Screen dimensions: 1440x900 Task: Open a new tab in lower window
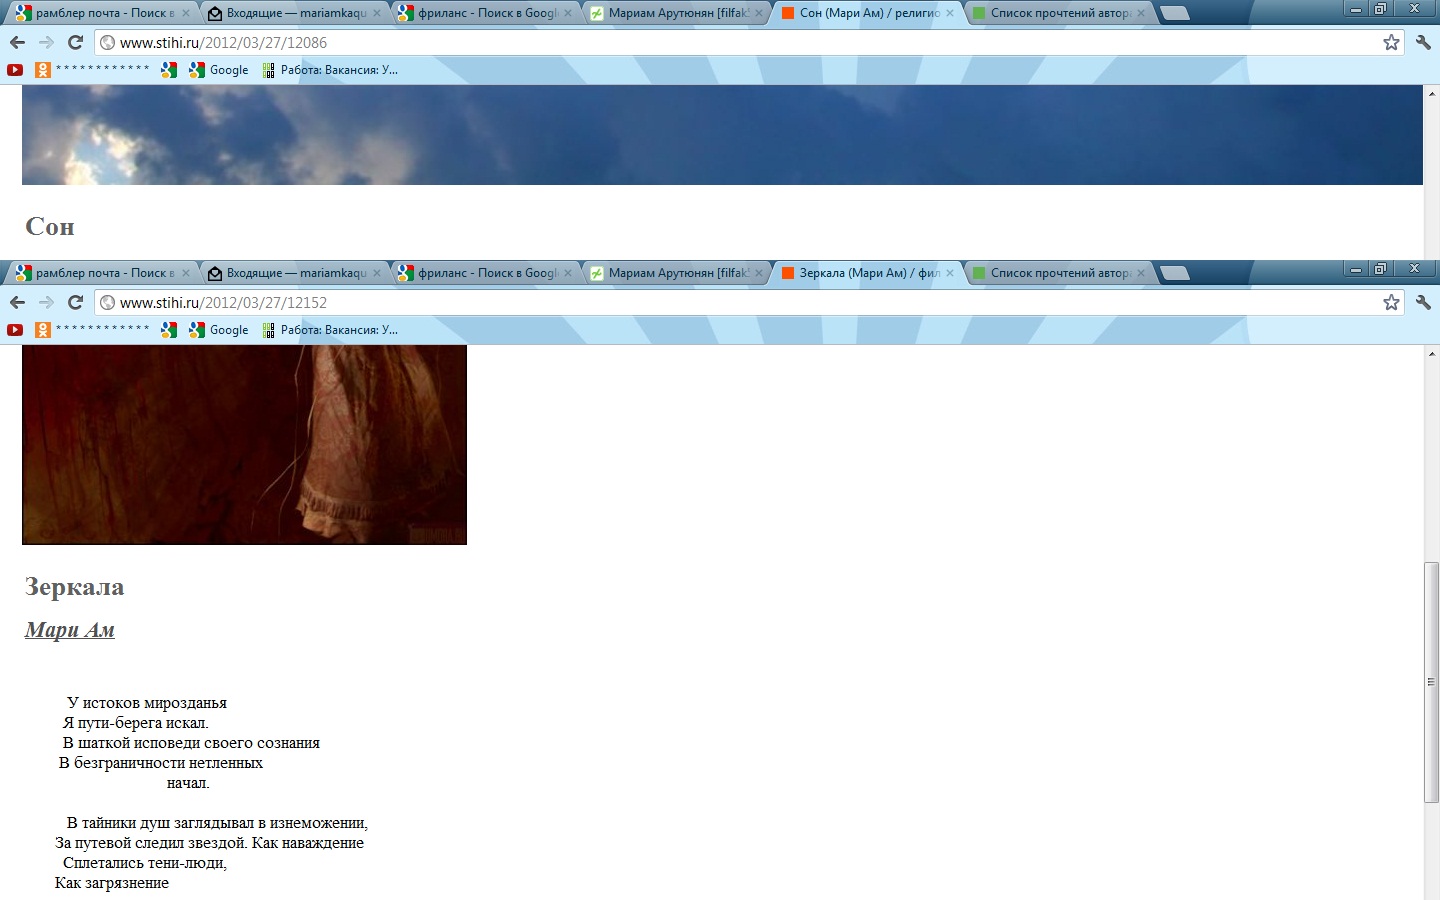tap(1175, 273)
